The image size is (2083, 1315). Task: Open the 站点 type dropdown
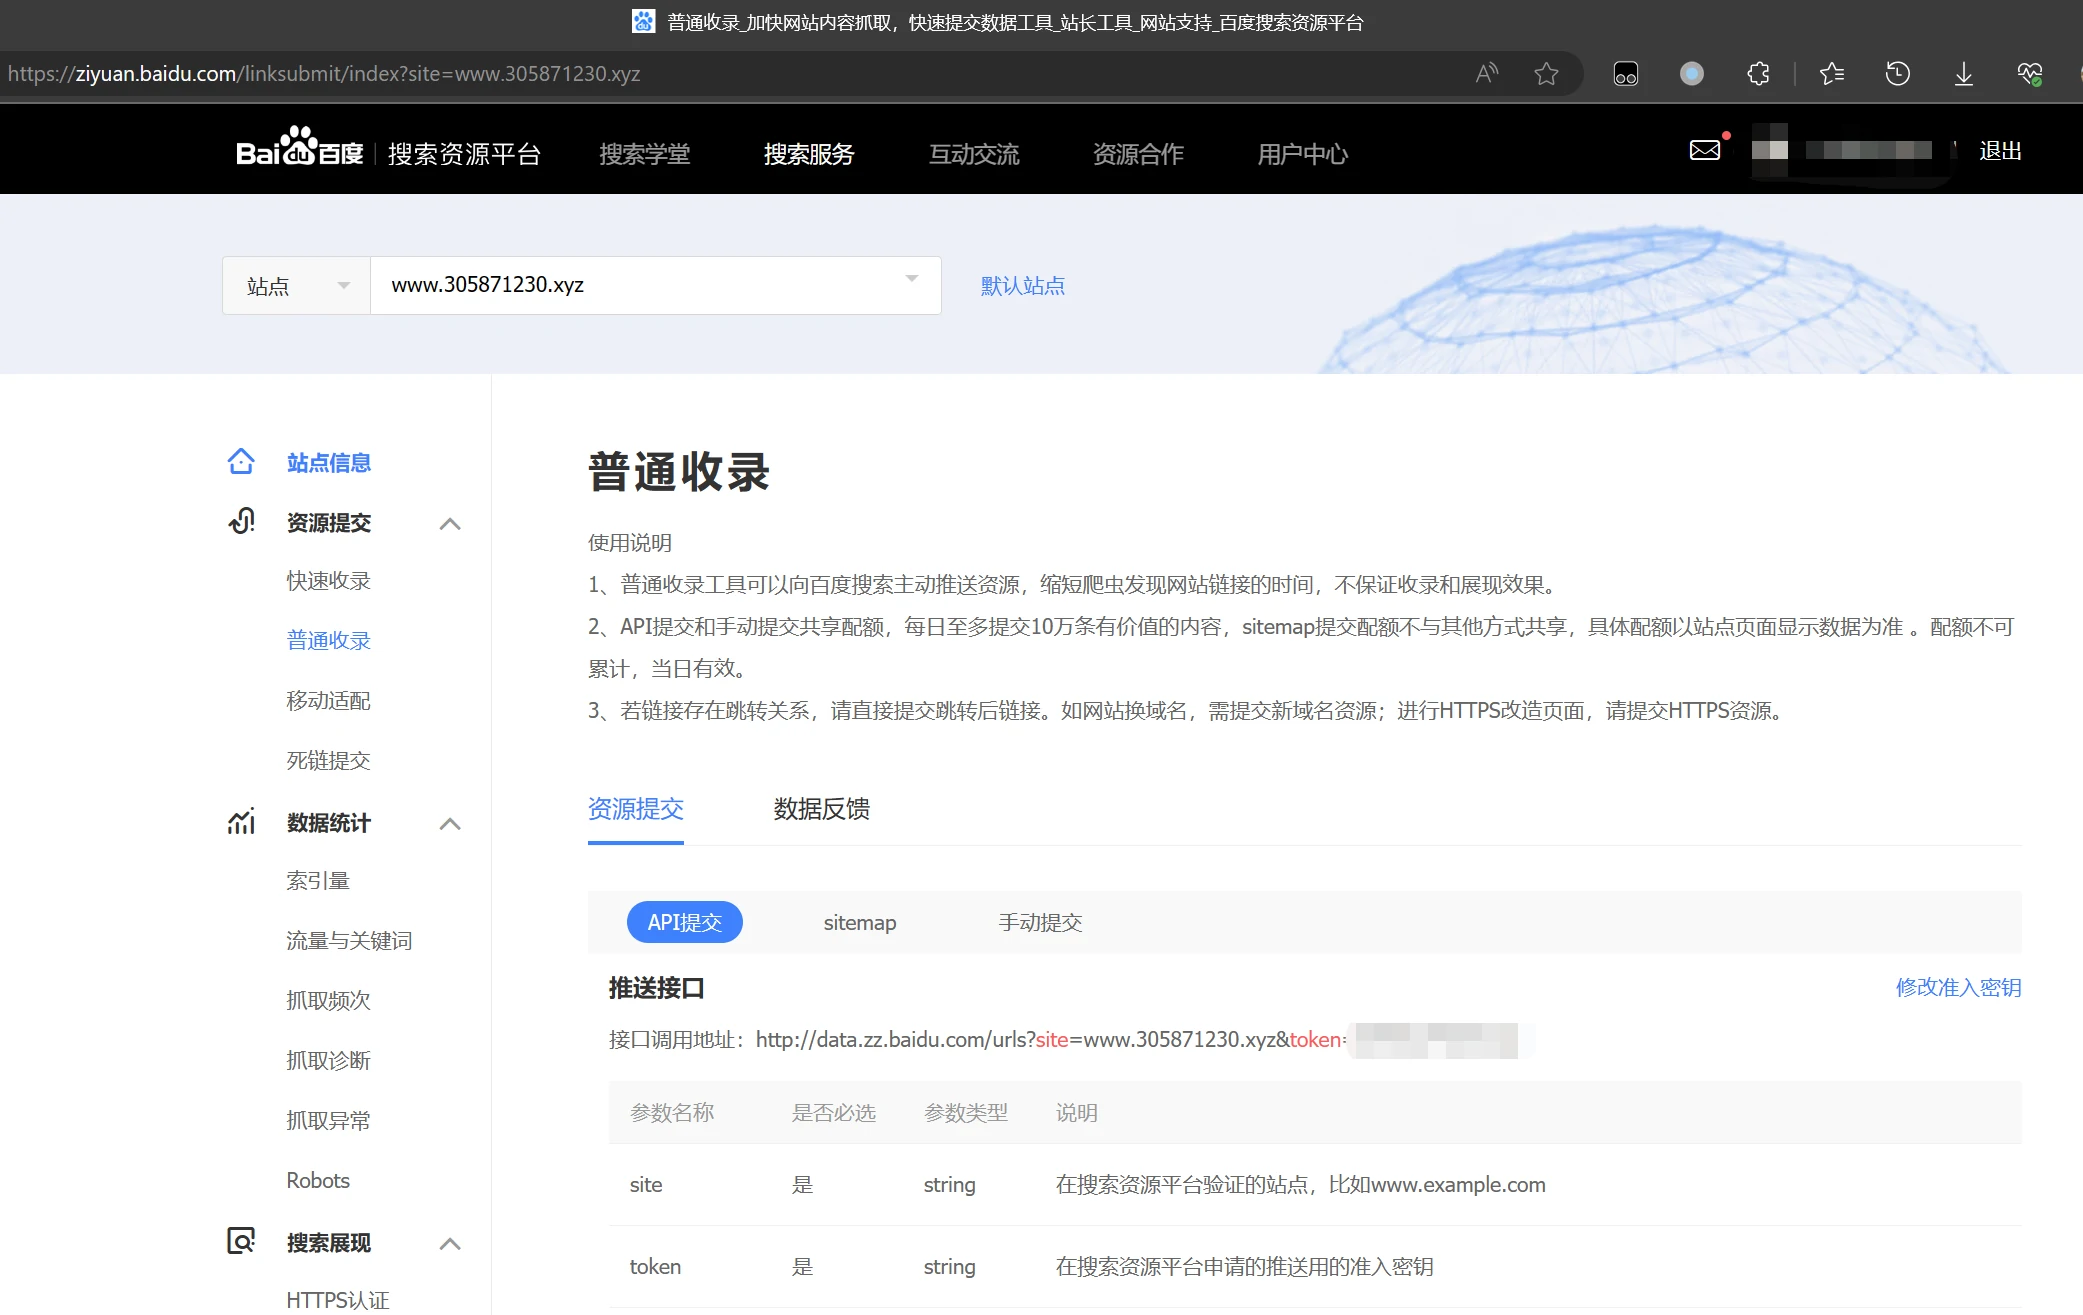tap(297, 286)
